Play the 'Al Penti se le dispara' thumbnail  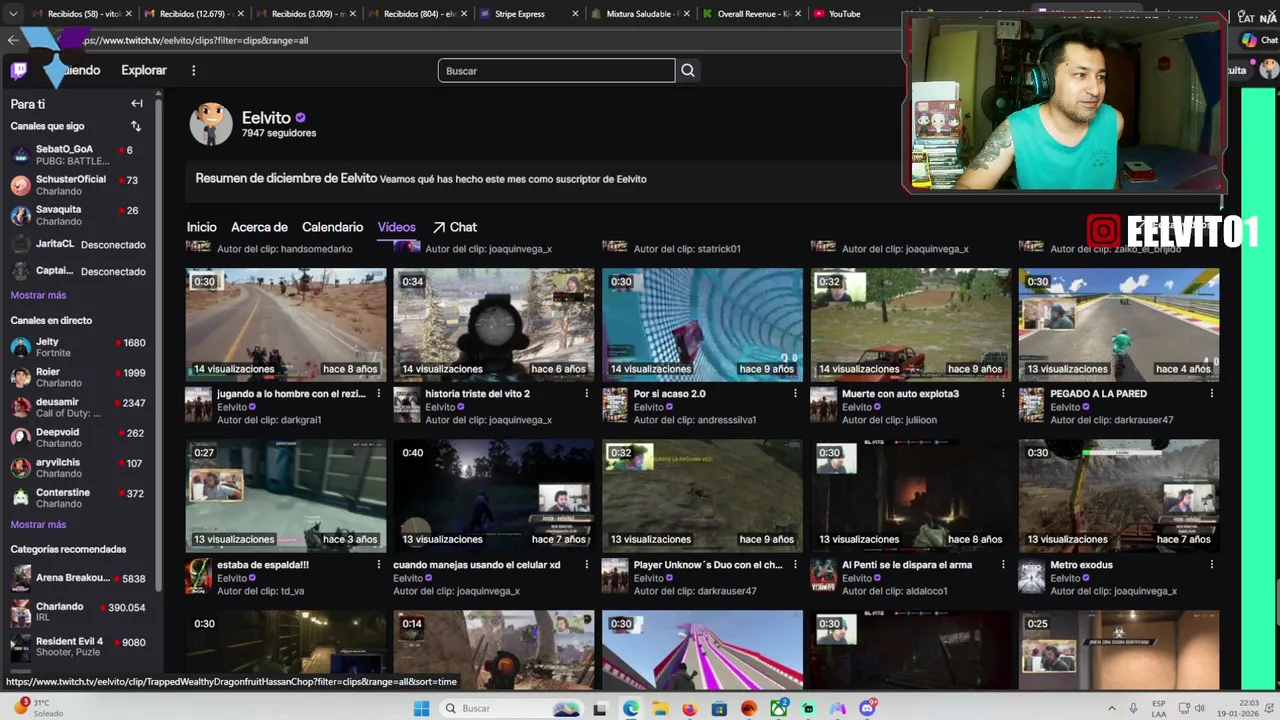point(910,495)
